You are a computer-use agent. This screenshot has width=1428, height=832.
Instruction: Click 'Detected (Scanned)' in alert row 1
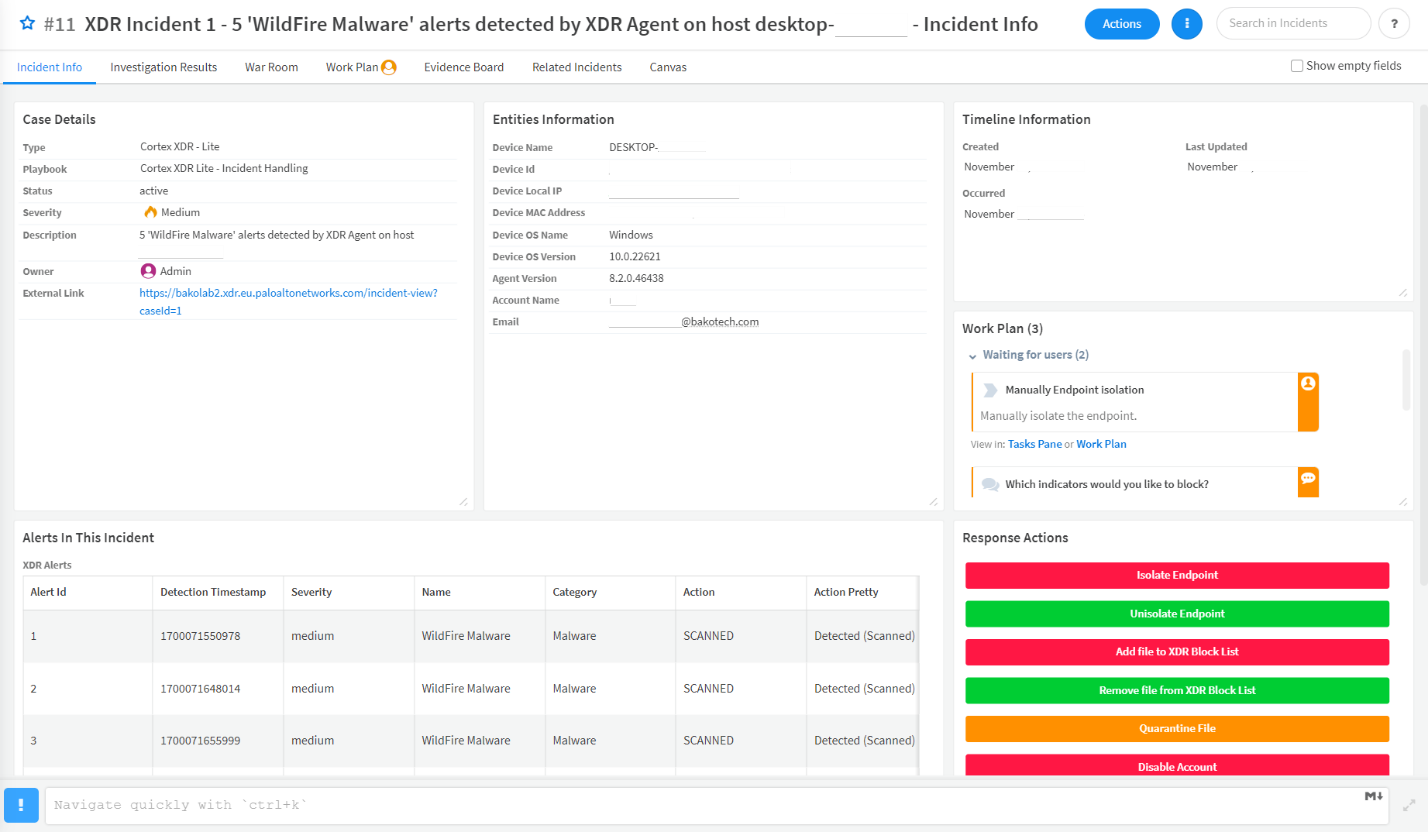tap(864, 636)
